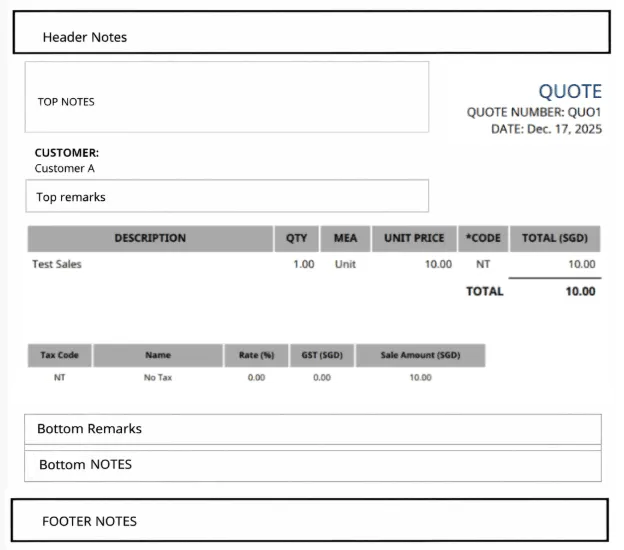Select the NT code in the item row
The height and width of the screenshot is (550, 624).
(483, 265)
